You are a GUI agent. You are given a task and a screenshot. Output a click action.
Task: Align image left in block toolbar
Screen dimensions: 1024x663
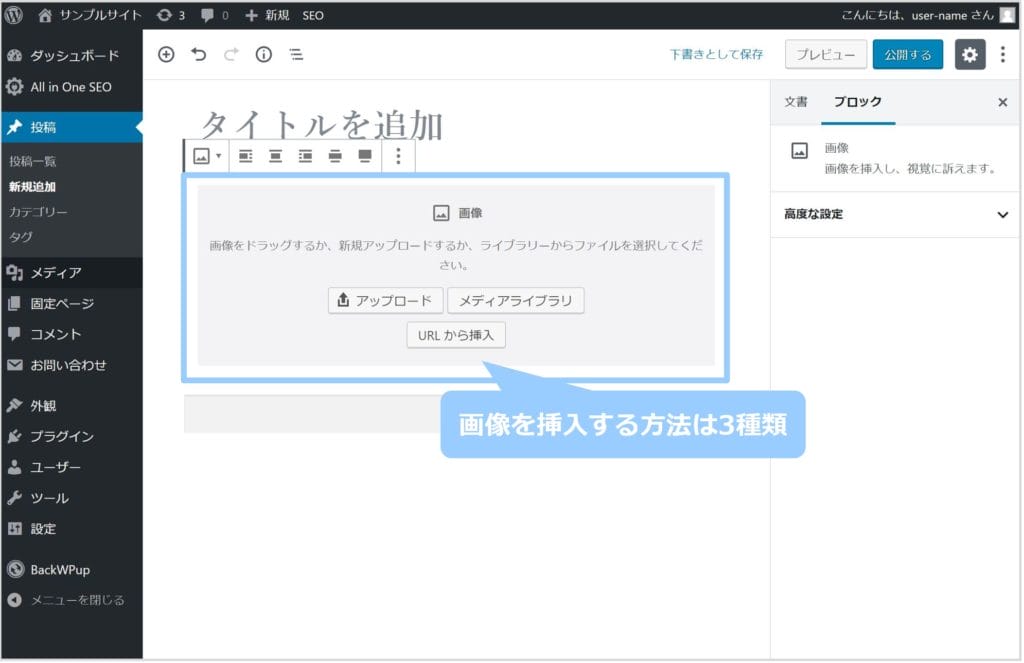(x=246, y=156)
